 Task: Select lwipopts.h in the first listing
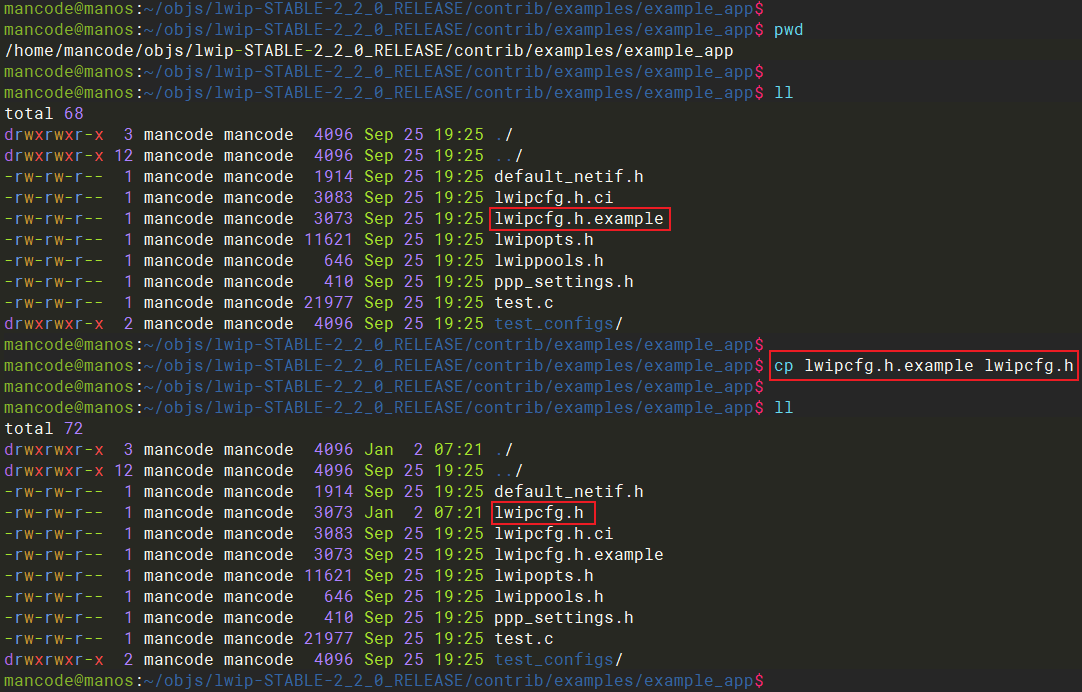[543, 240]
